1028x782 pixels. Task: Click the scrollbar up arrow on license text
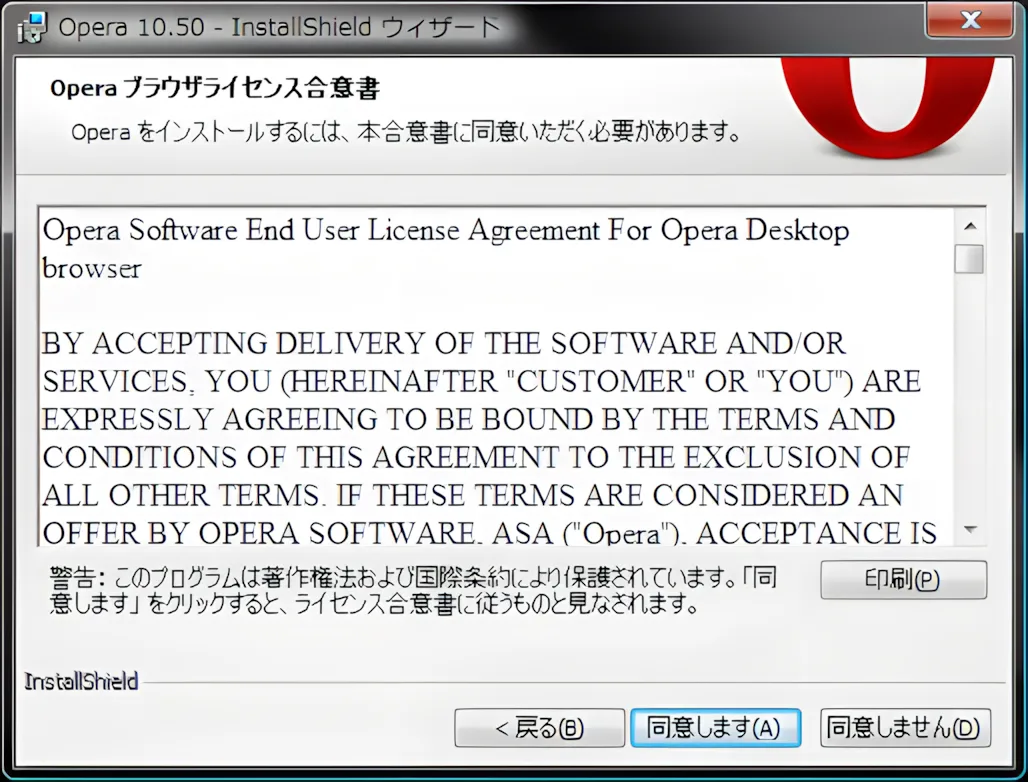970,224
